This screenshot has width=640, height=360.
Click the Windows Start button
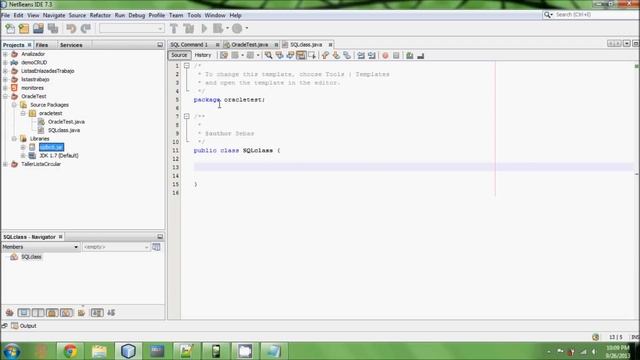[x=12, y=351]
